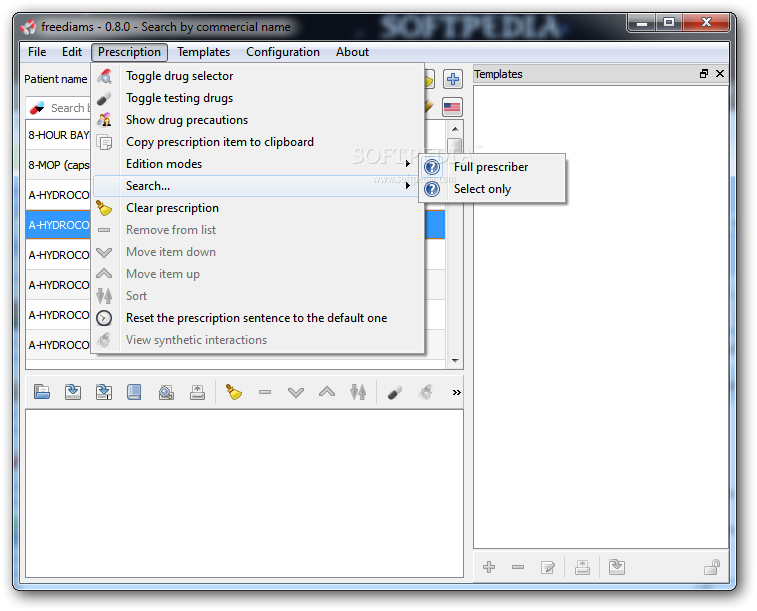
Task: Click the highlighted A-HYDROCO drug row
Action: point(58,225)
